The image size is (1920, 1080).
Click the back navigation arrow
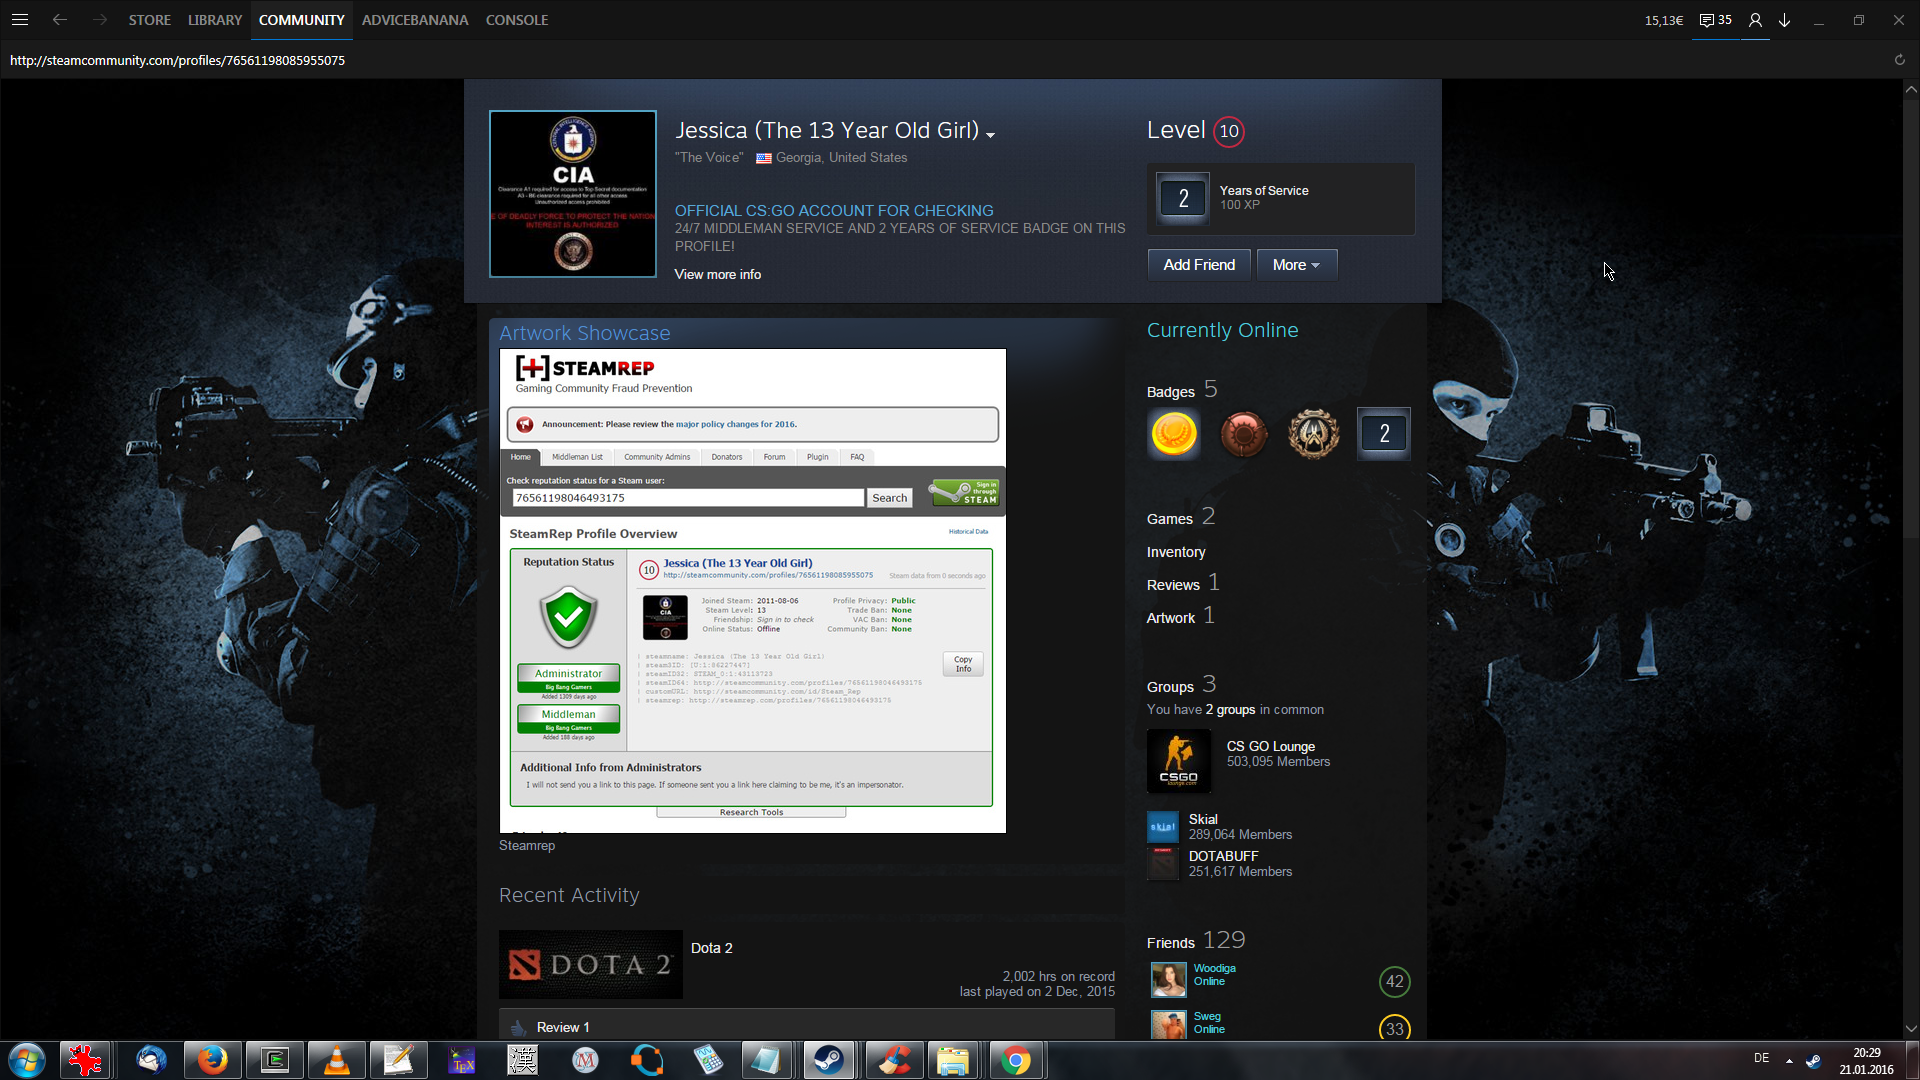60,20
